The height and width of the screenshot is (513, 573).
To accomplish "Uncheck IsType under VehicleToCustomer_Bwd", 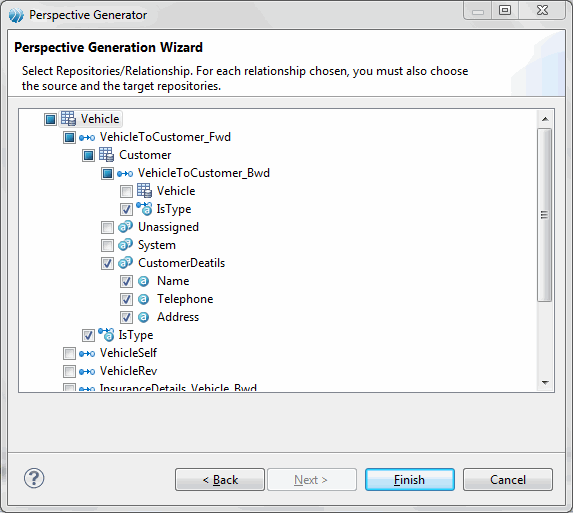I will pyautogui.click(x=126, y=209).
